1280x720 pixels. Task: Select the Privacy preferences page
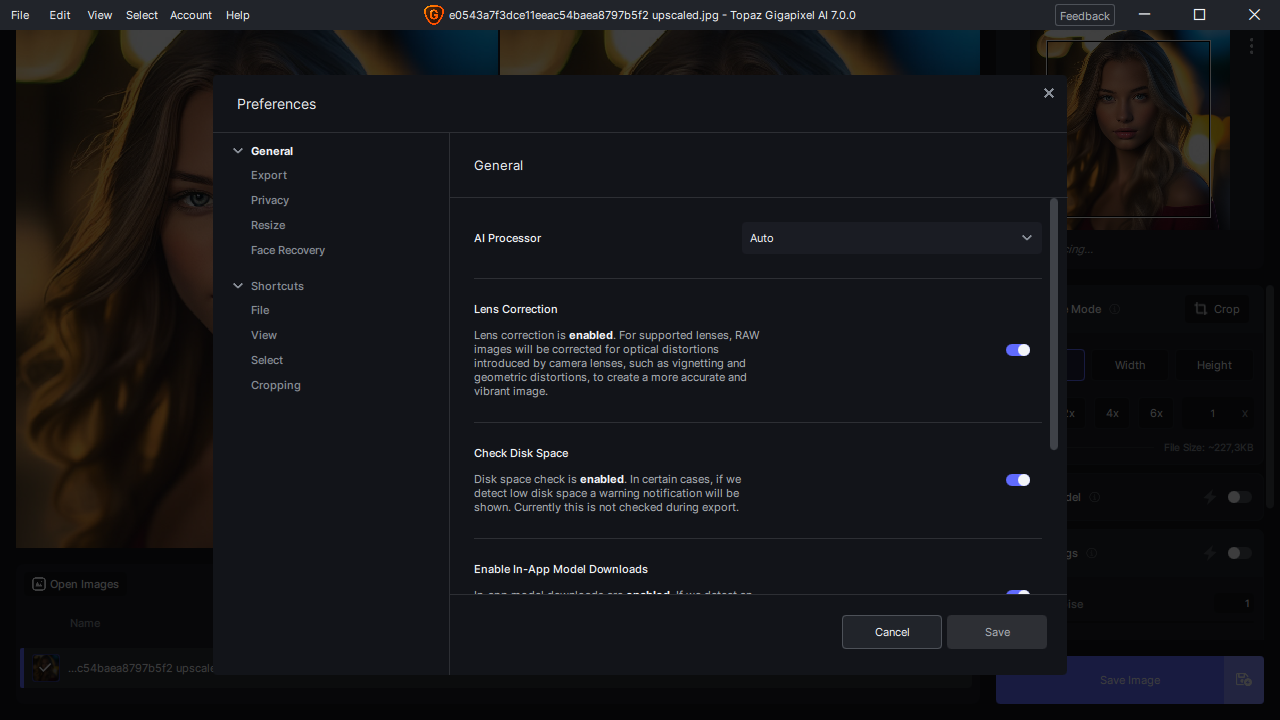[270, 200]
